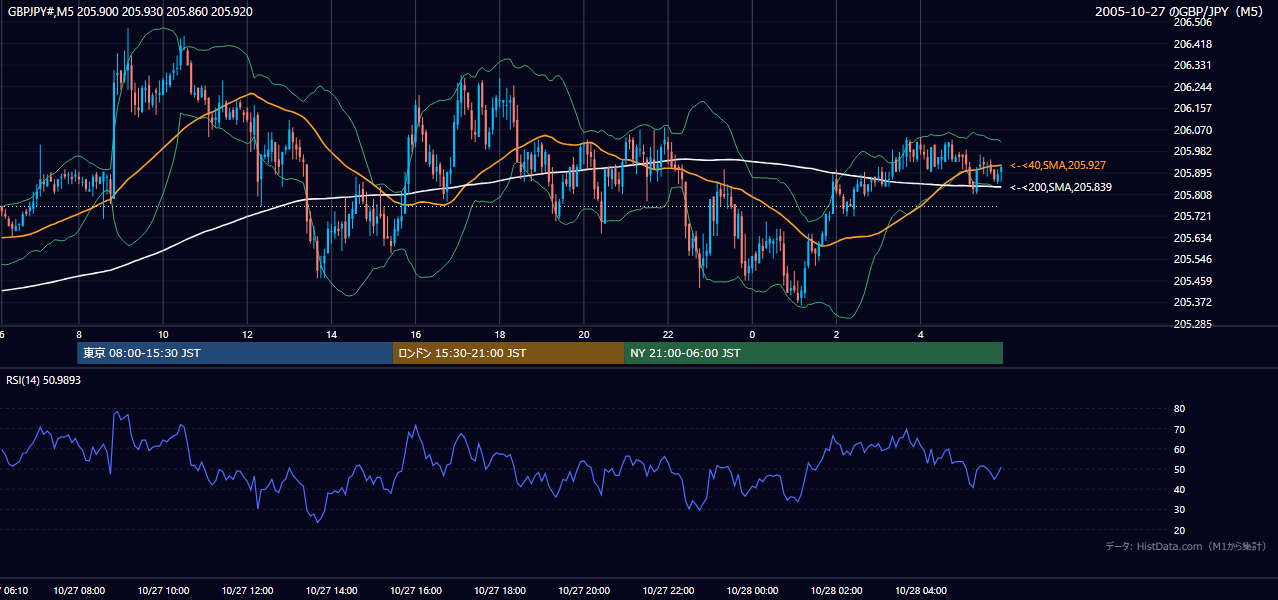Click RSI scale value 30

click(x=1179, y=510)
